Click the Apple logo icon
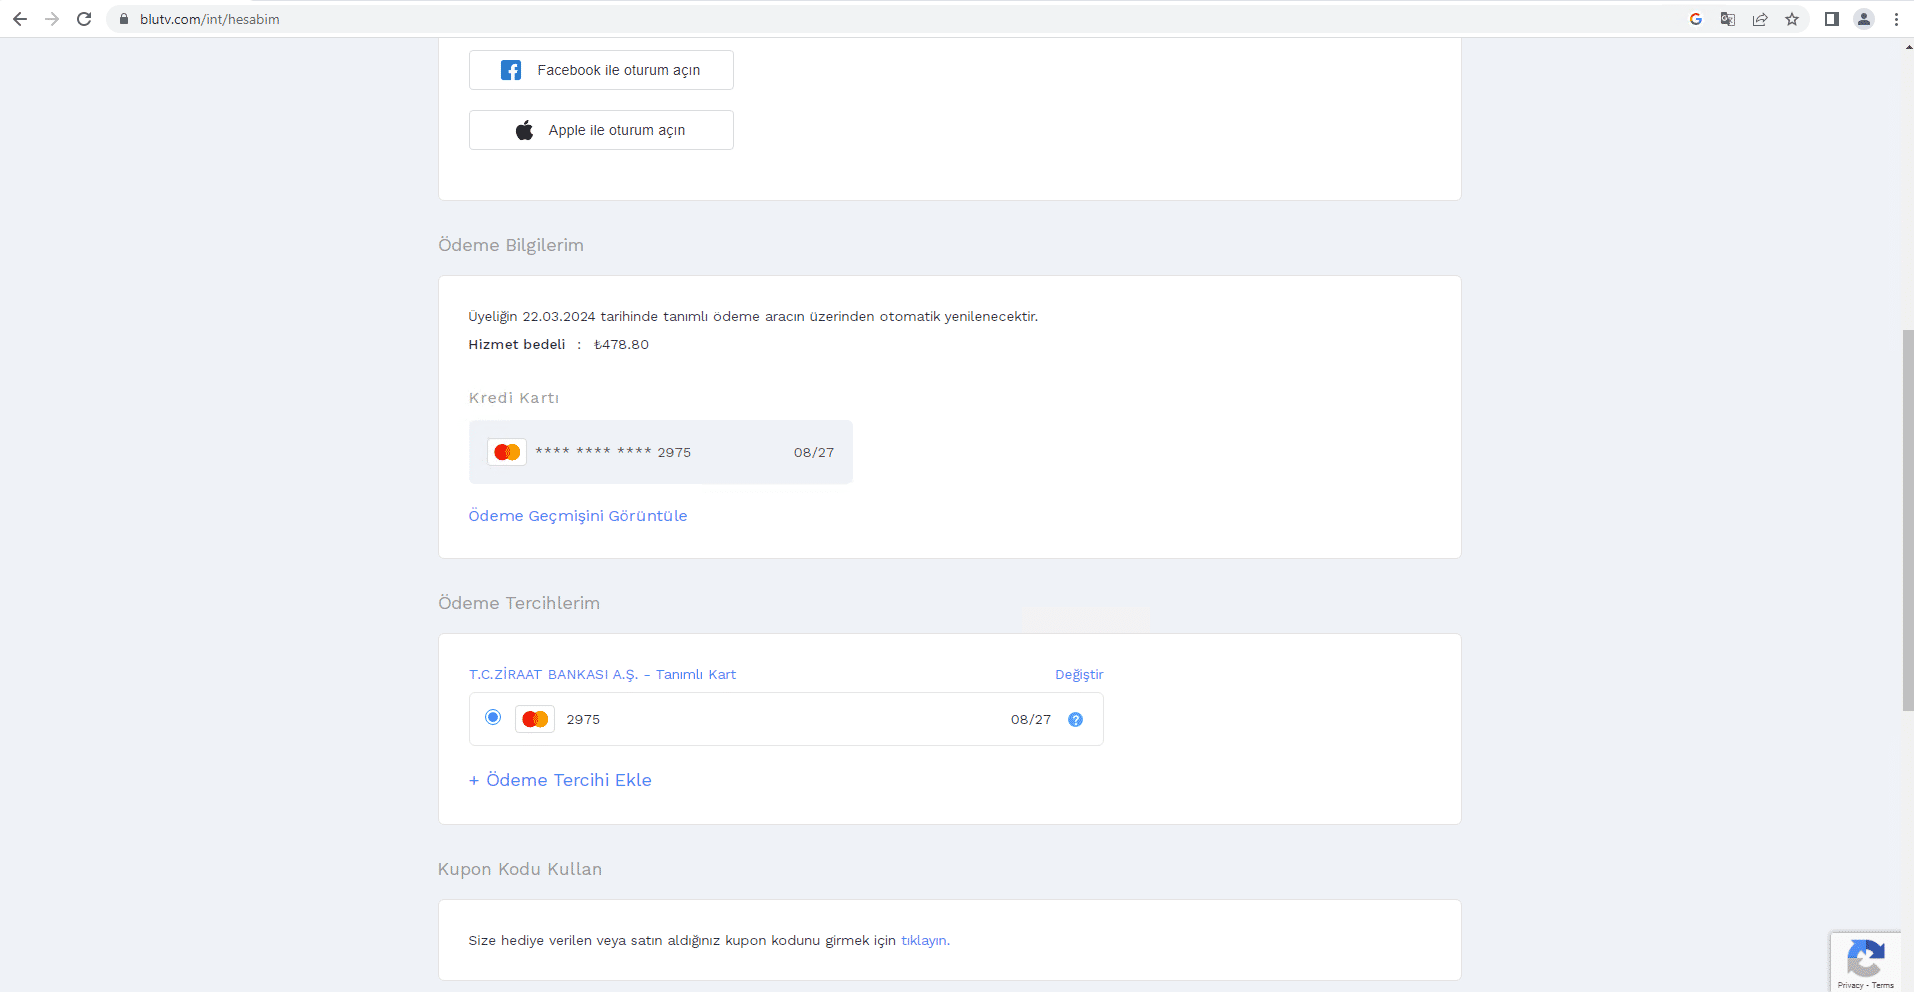Image resolution: width=1914 pixels, height=992 pixels. (524, 130)
